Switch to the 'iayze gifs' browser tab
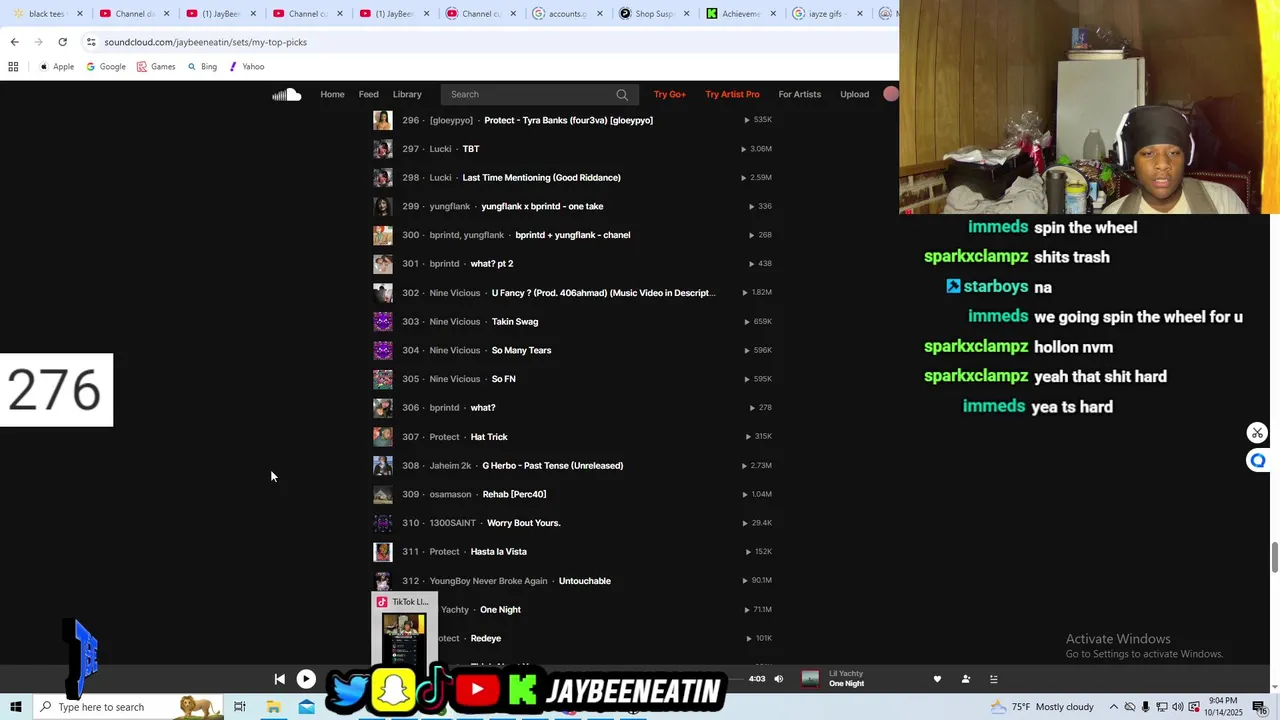This screenshot has height=720, width=1280. [x=826, y=14]
